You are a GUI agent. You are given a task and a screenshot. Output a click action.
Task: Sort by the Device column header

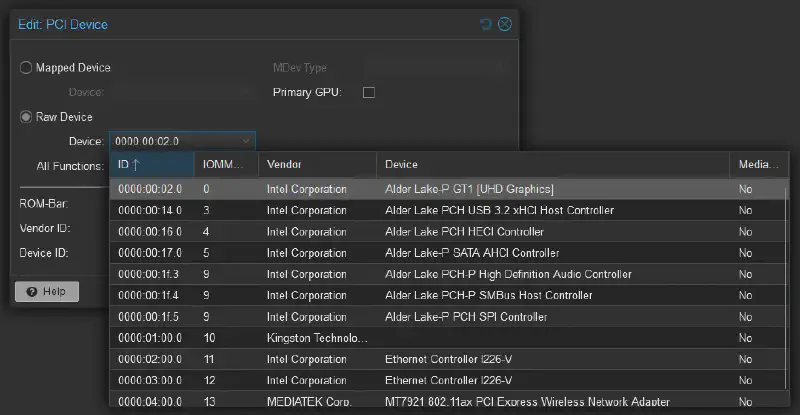552,164
